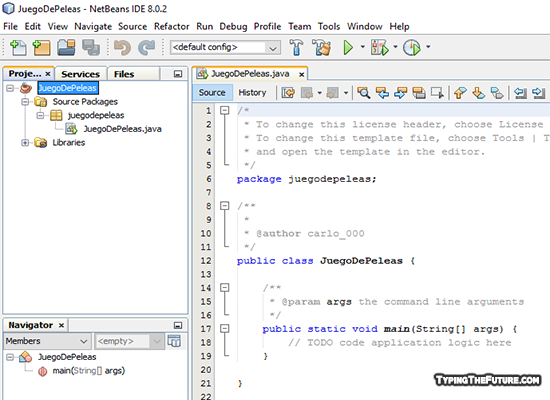Click the editor Back navigation icon
This screenshot has width=550, height=400.
click(x=307, y=93)
